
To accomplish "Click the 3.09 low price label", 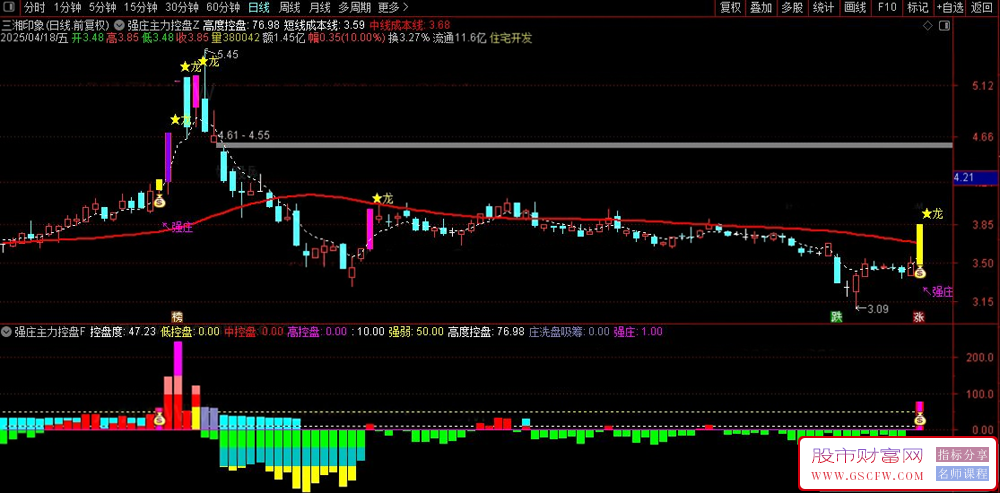I will tap(878, 309).
